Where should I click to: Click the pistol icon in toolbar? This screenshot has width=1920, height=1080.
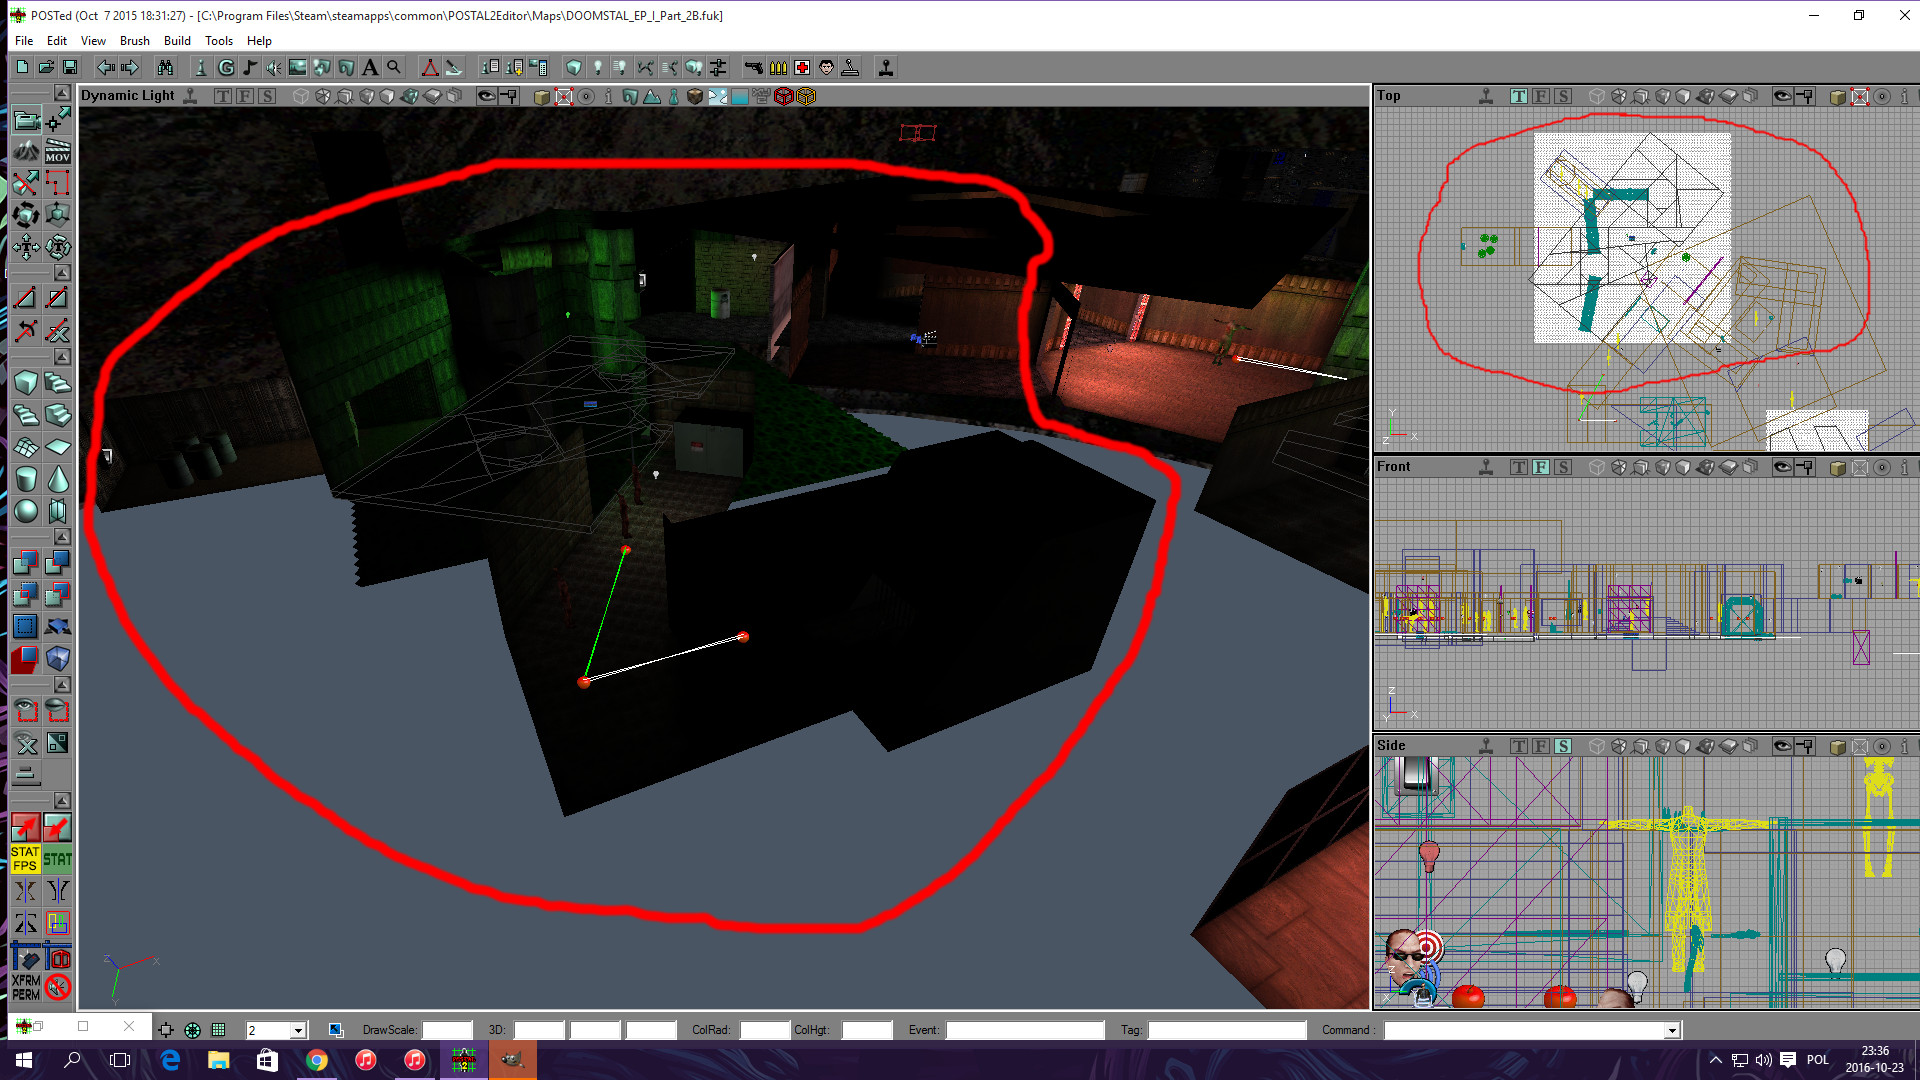[754, 67]
